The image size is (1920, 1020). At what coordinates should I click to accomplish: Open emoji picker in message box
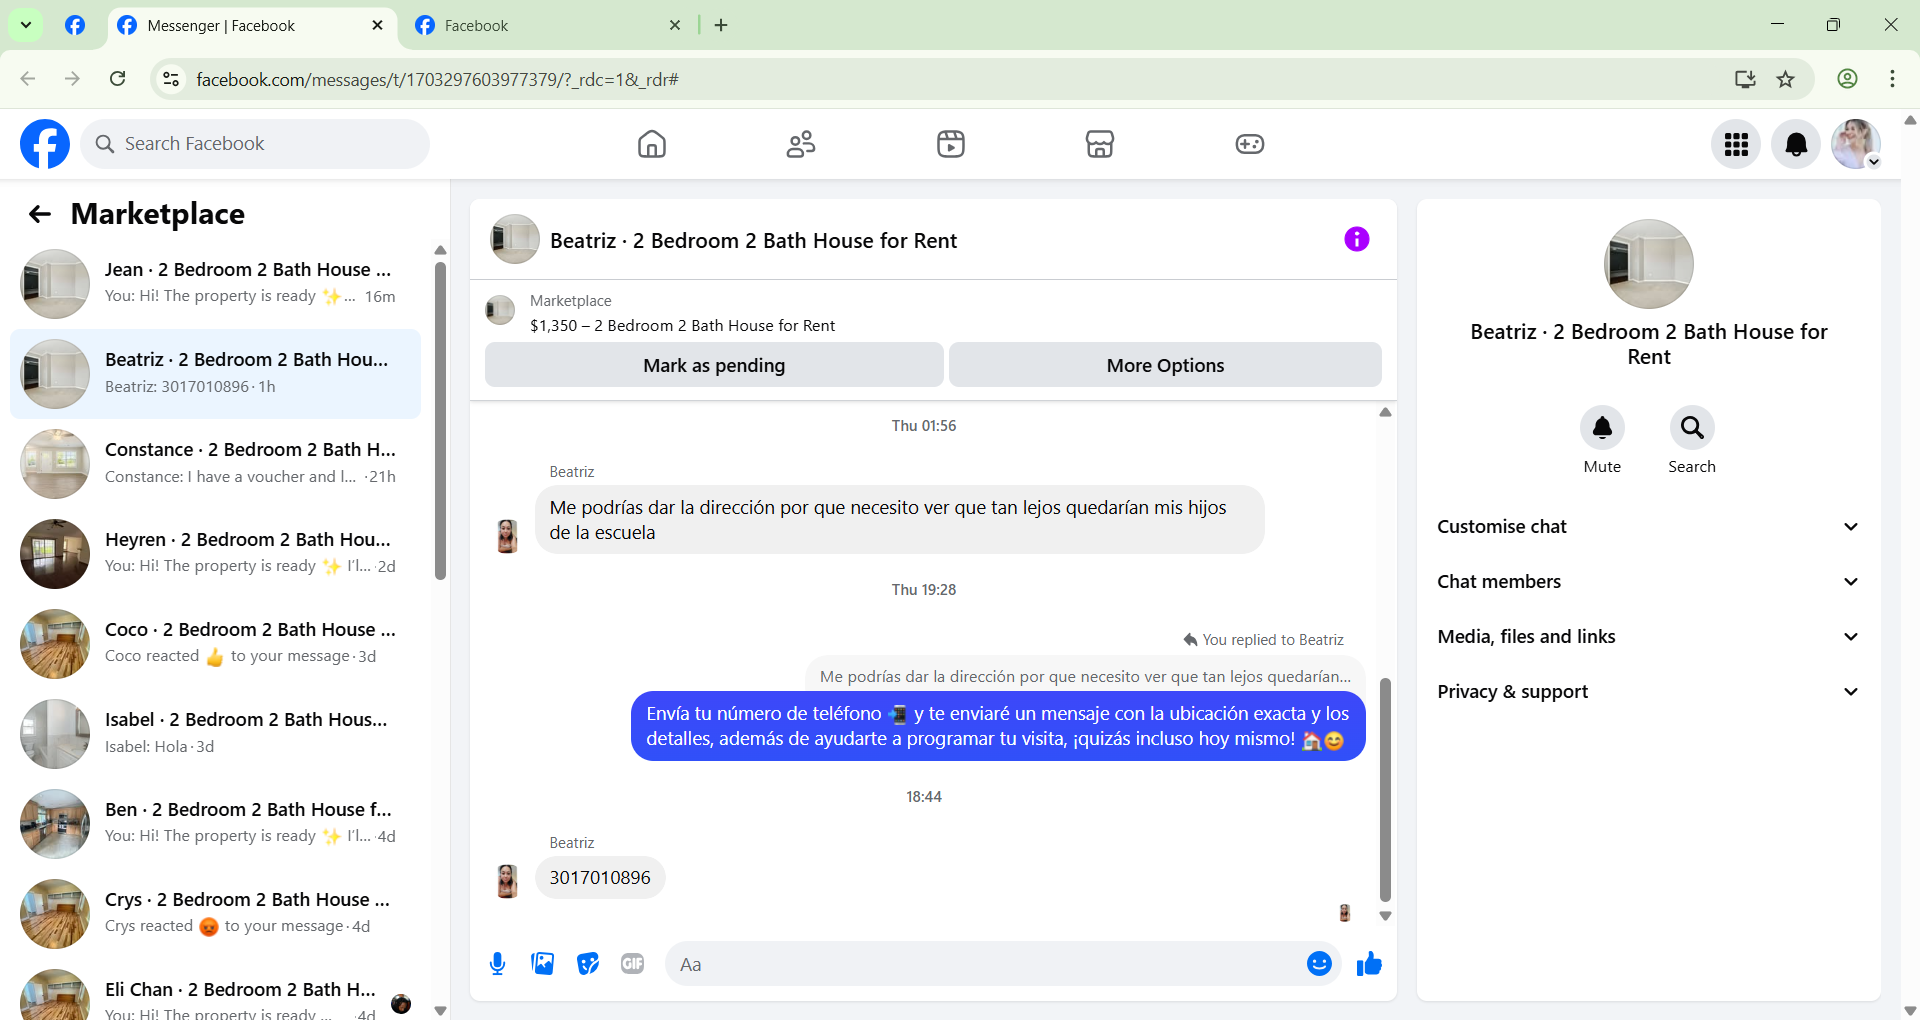coord(1319,964)
